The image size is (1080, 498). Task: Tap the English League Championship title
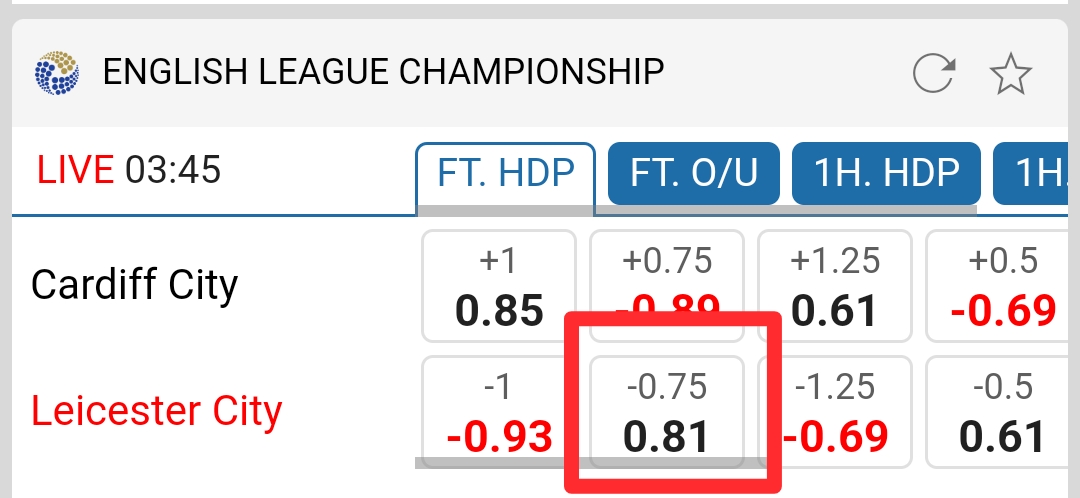[383, 73]
